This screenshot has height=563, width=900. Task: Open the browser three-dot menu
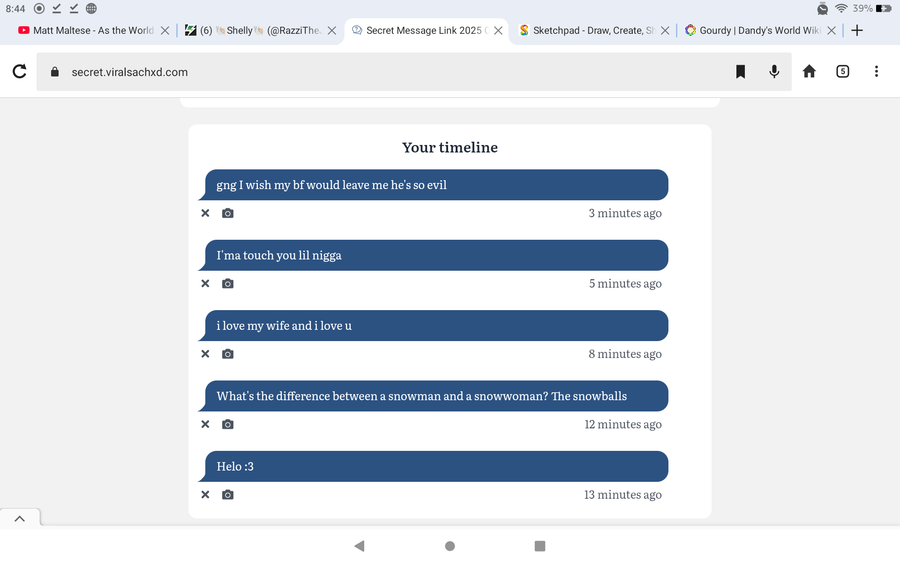click(x=876, y=72)
